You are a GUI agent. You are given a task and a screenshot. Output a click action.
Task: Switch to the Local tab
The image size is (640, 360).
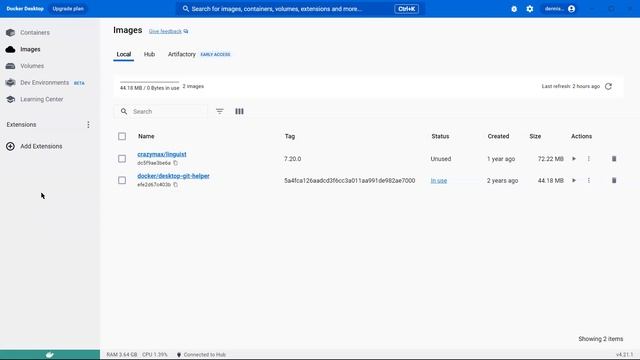point(124,54)
